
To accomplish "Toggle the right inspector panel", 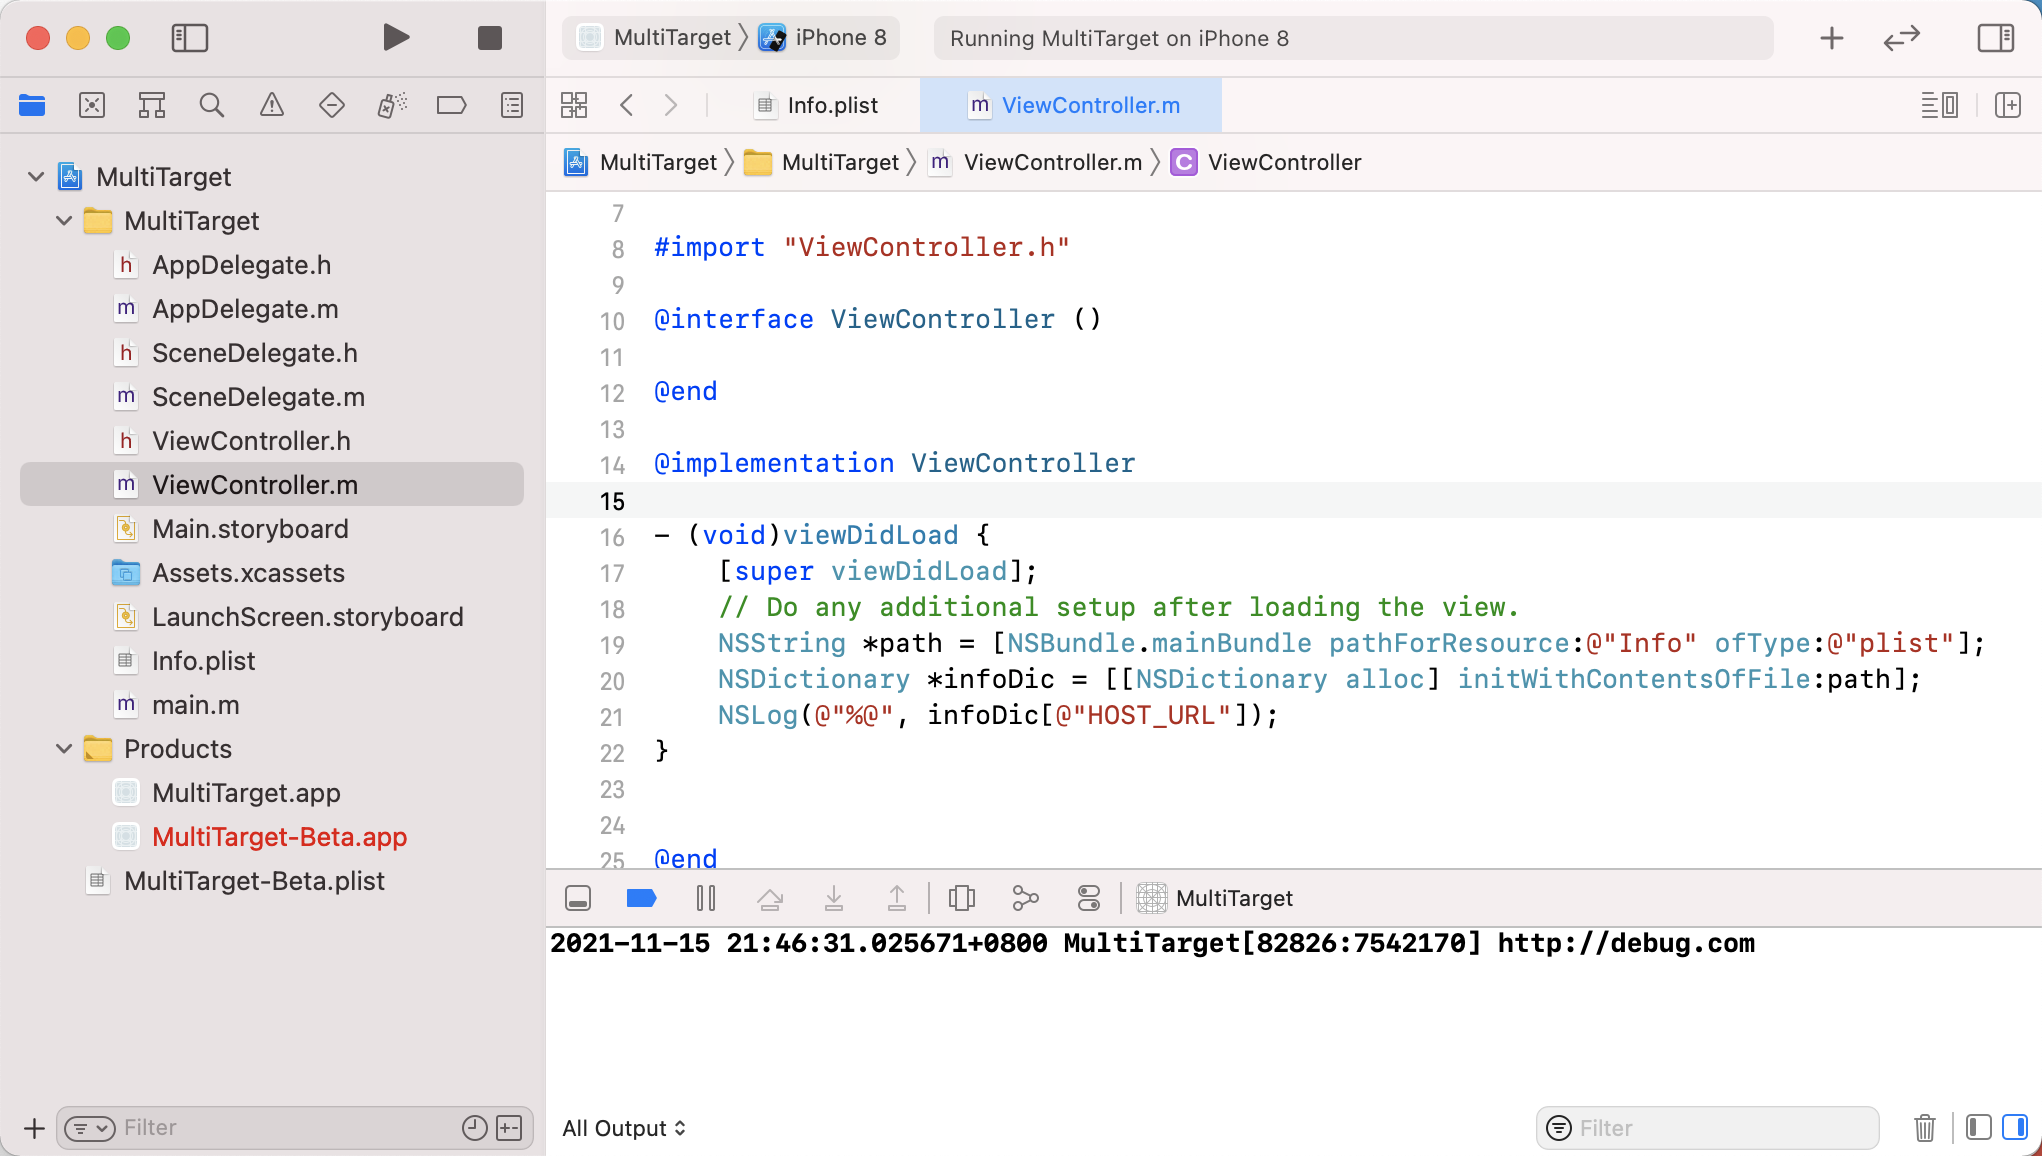I will click(x=1995, y=38).
